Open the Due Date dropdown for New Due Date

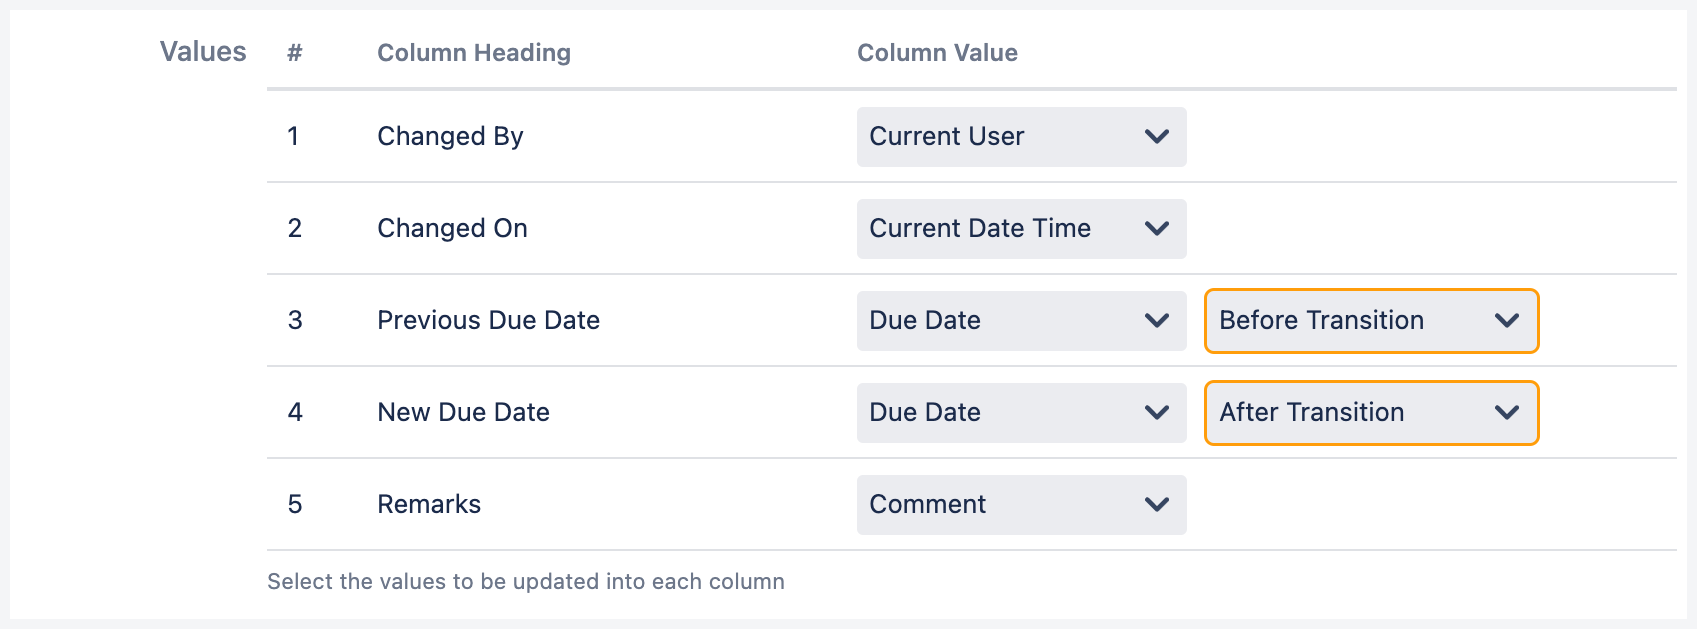tap(1020, 413)
